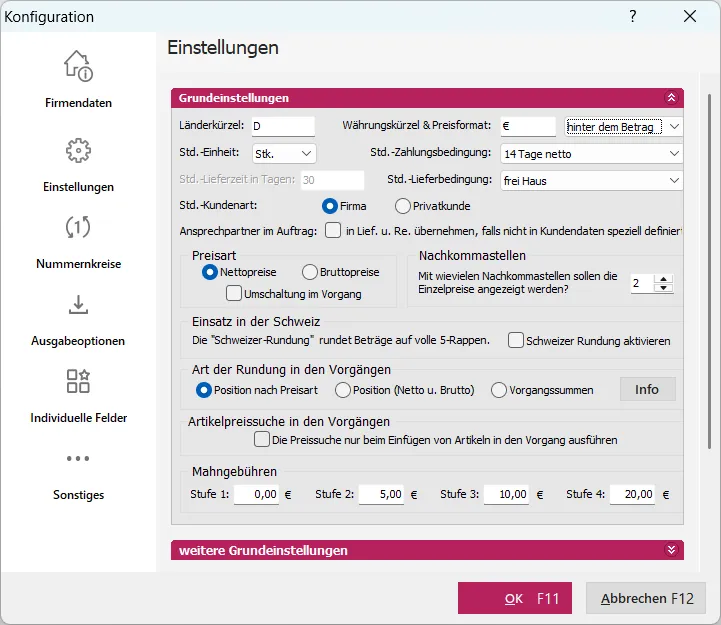Open the Firmendaten house icon
Image resolution: width=721 pixels, height=625 pixels.
coord(78,67)
